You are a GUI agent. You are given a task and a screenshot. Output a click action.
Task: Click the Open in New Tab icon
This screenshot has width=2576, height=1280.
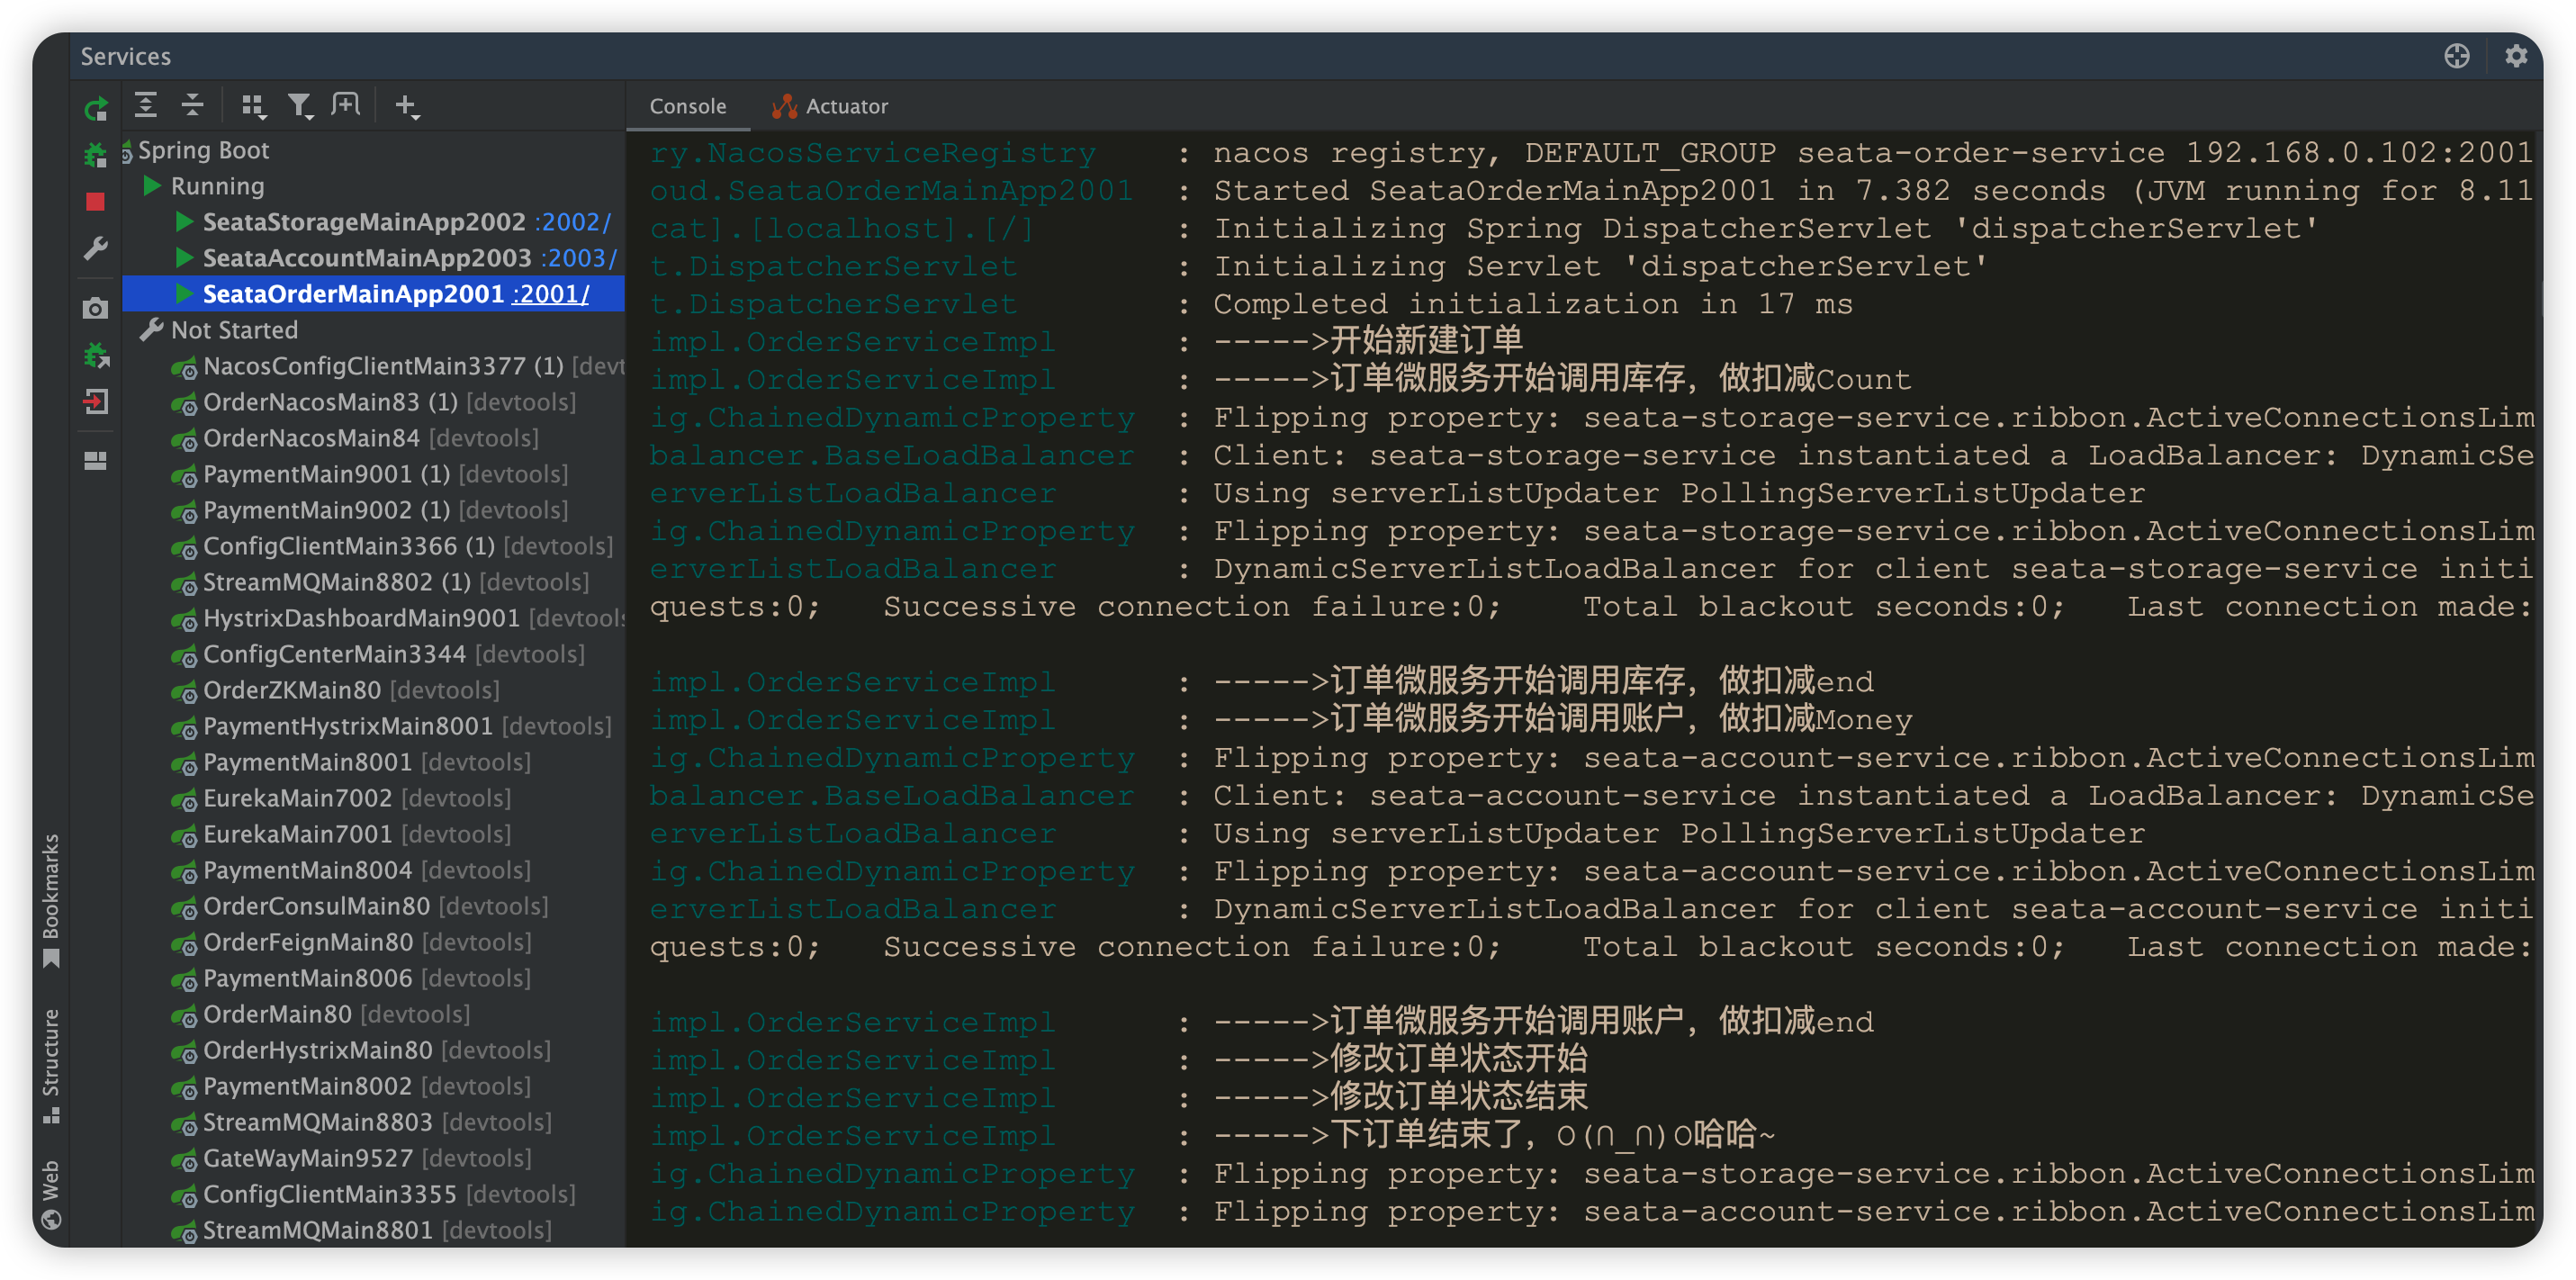(x=346, y=105)
